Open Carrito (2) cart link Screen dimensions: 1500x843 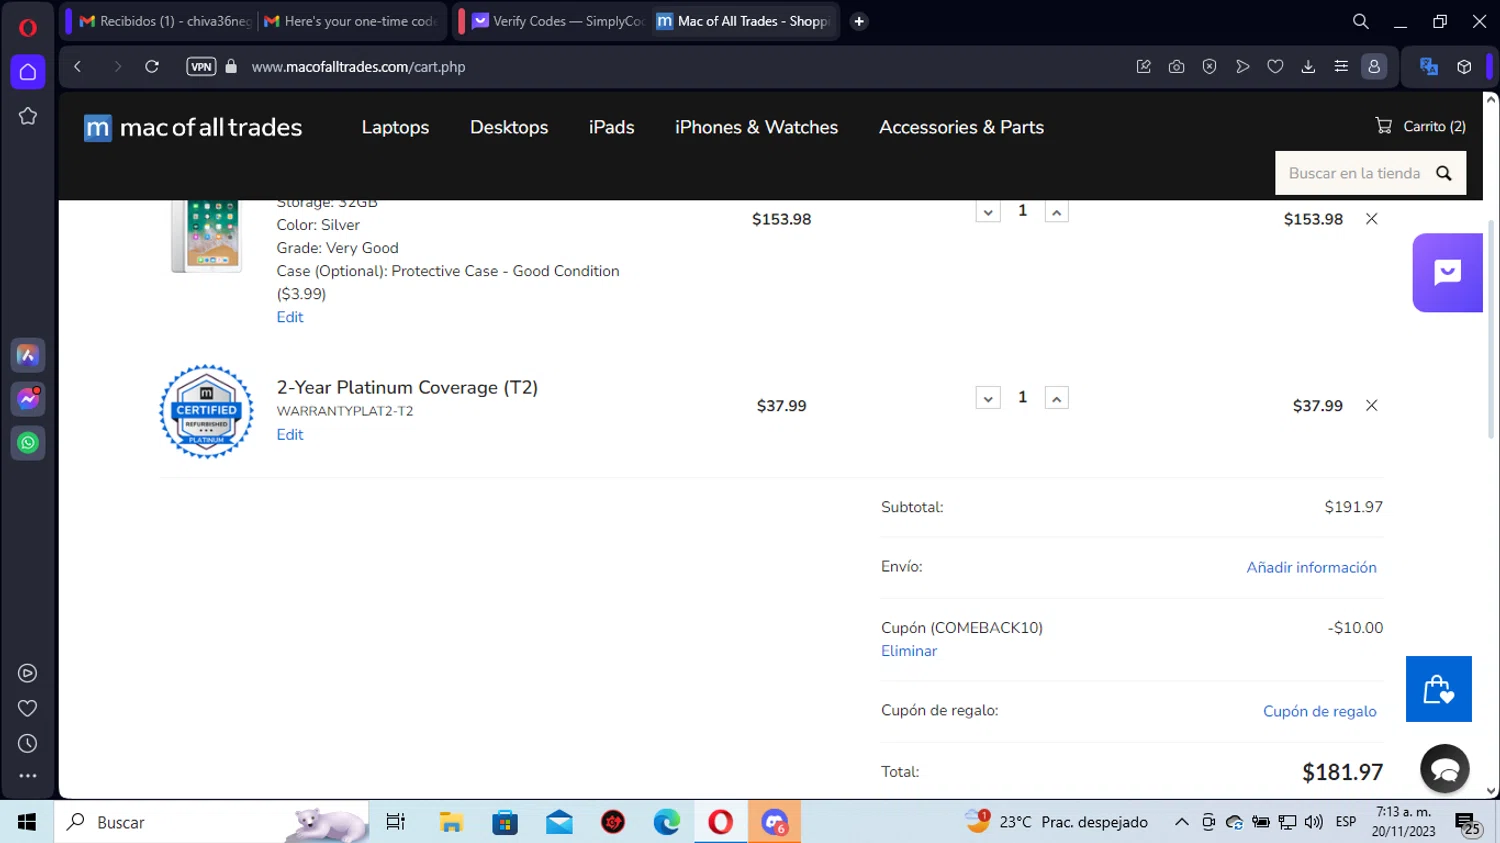point(1420,126)
